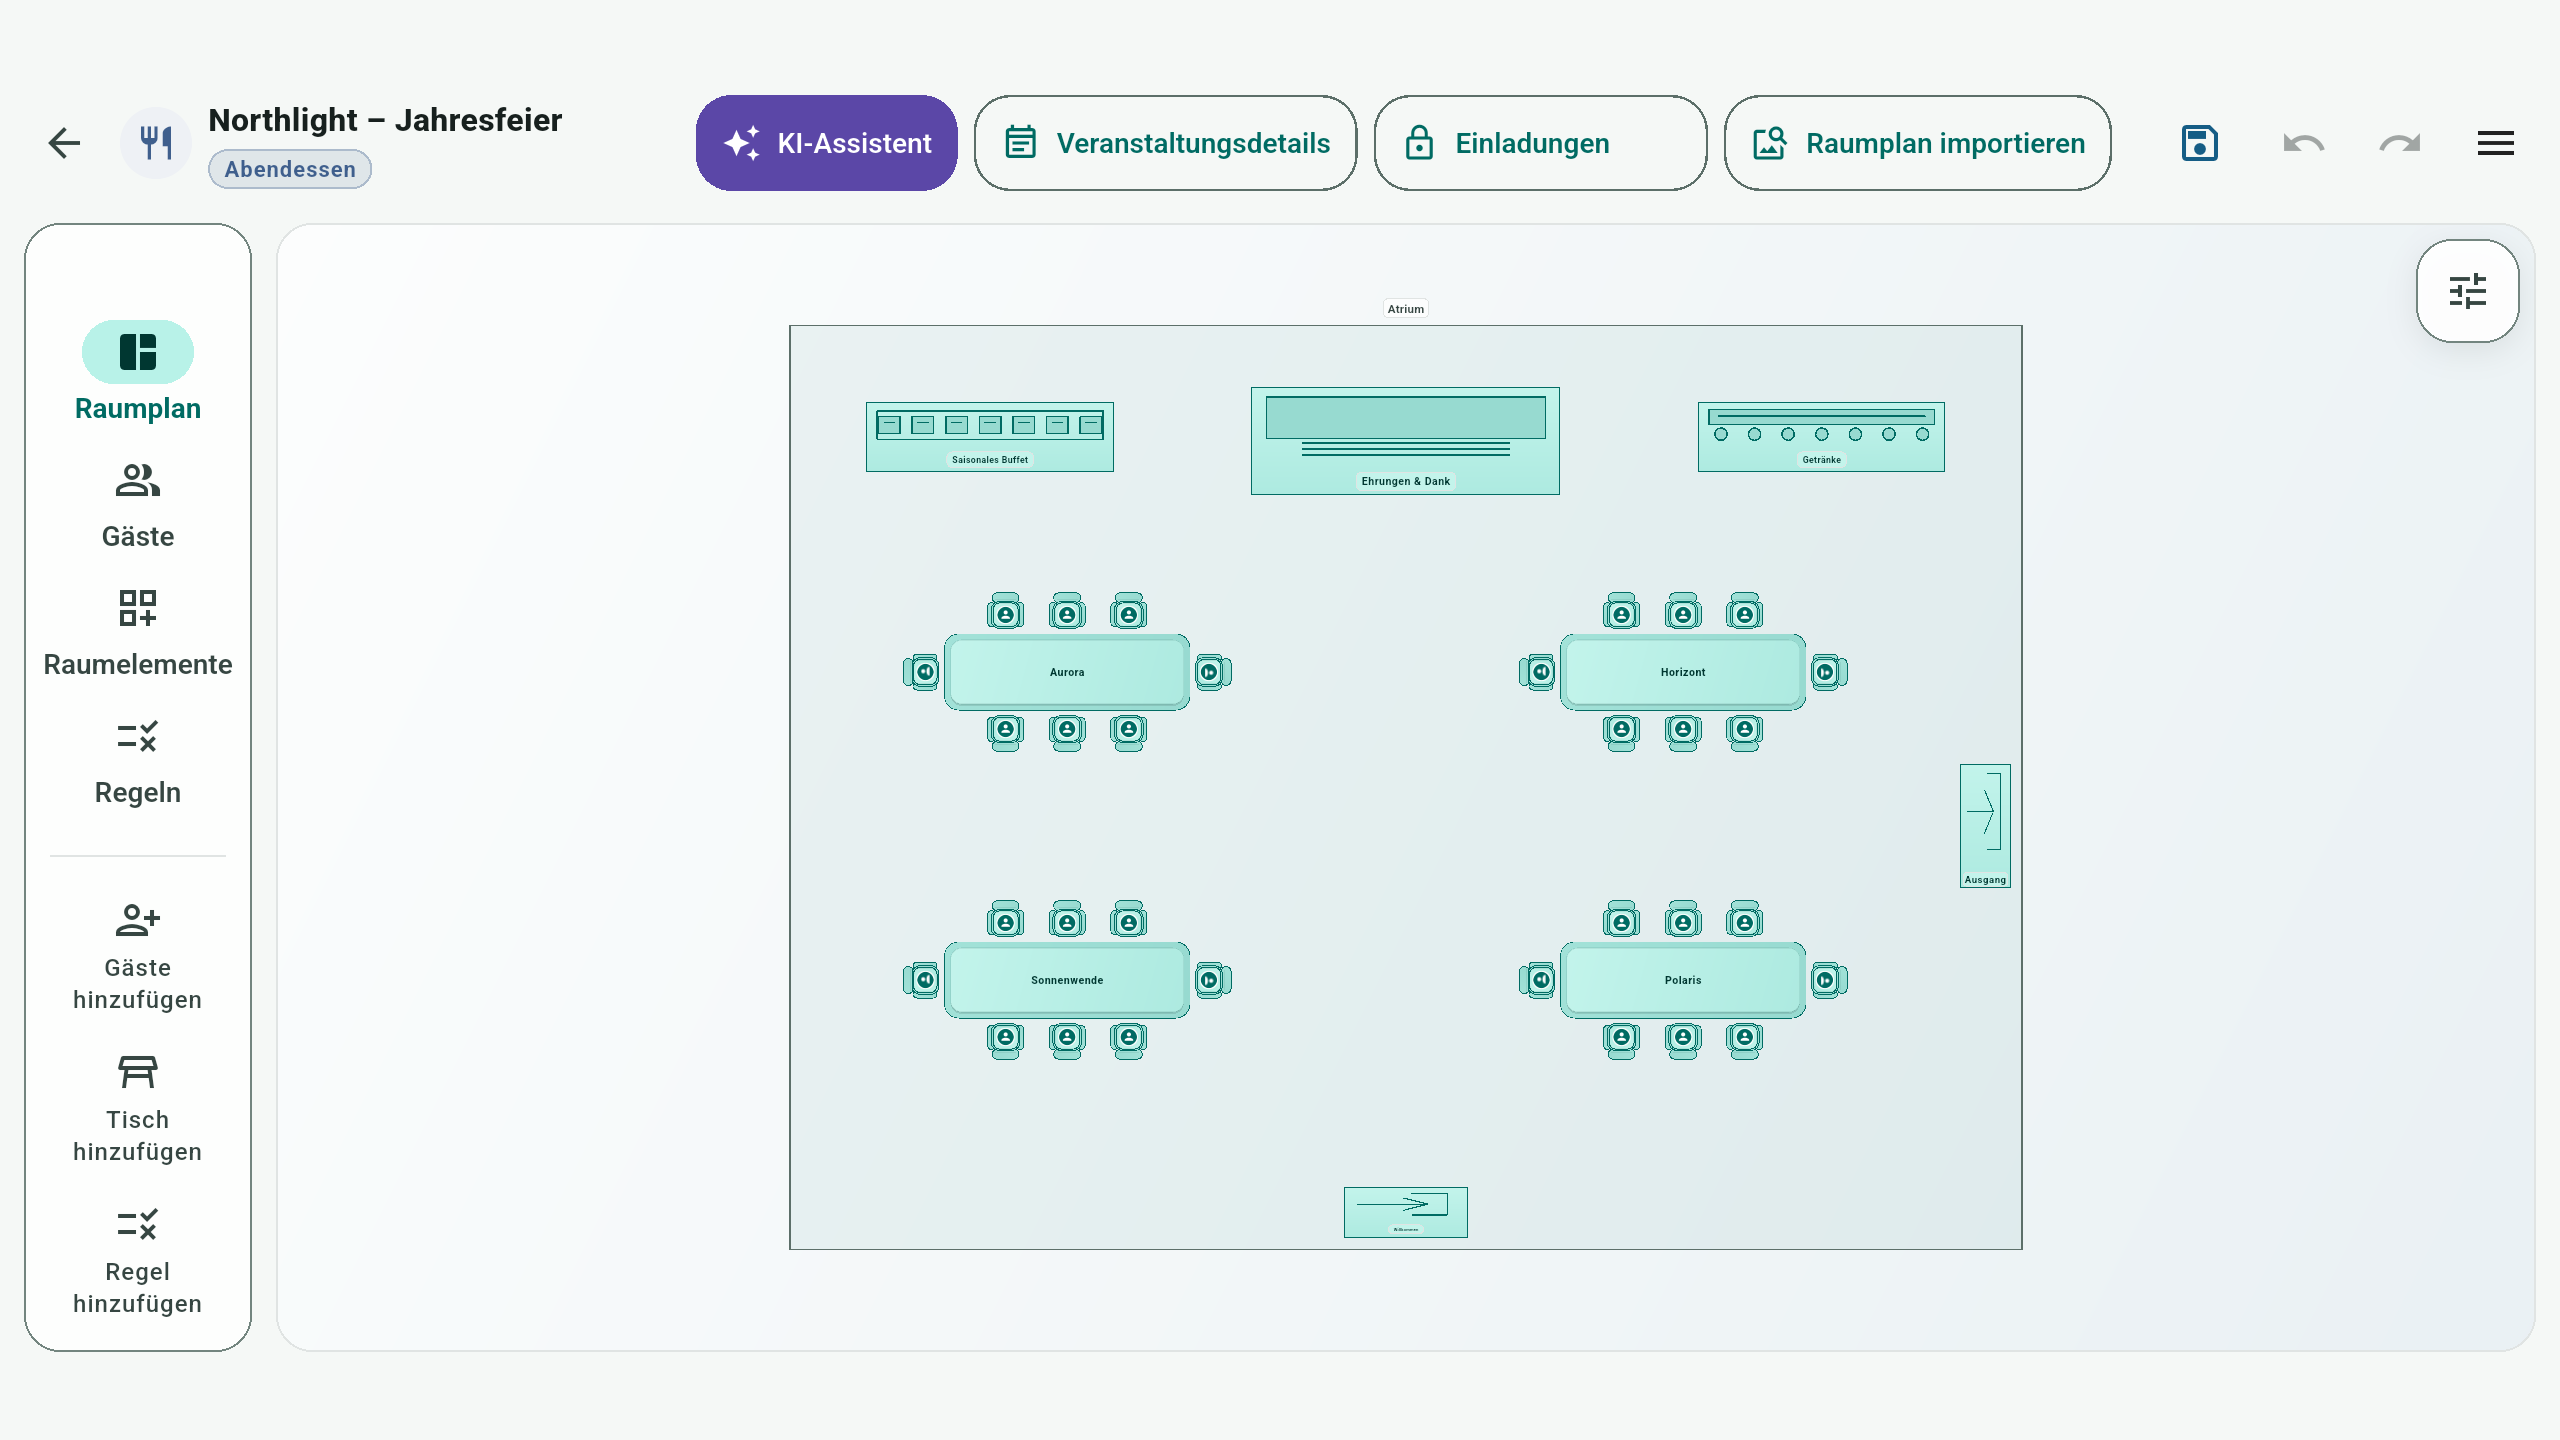
Task: Click Raumplan importieren
Action: tap(1917, 143)
